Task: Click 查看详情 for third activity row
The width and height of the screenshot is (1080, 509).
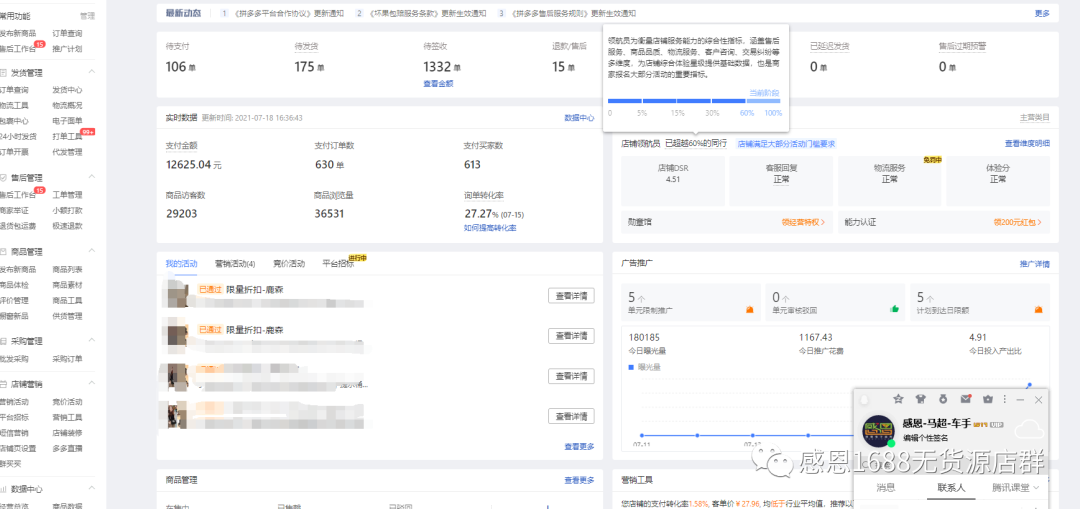Action: tap(571, 376)
